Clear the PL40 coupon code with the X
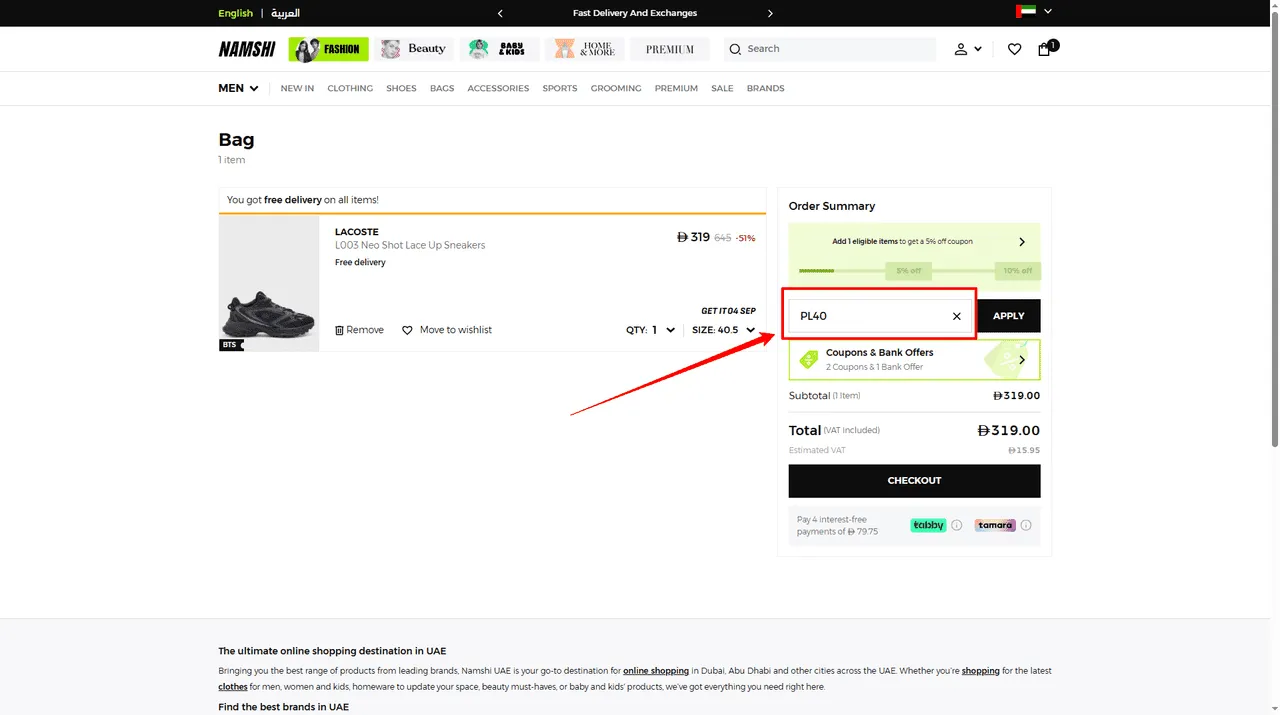The image size is (1280, 715). point(956,315)
